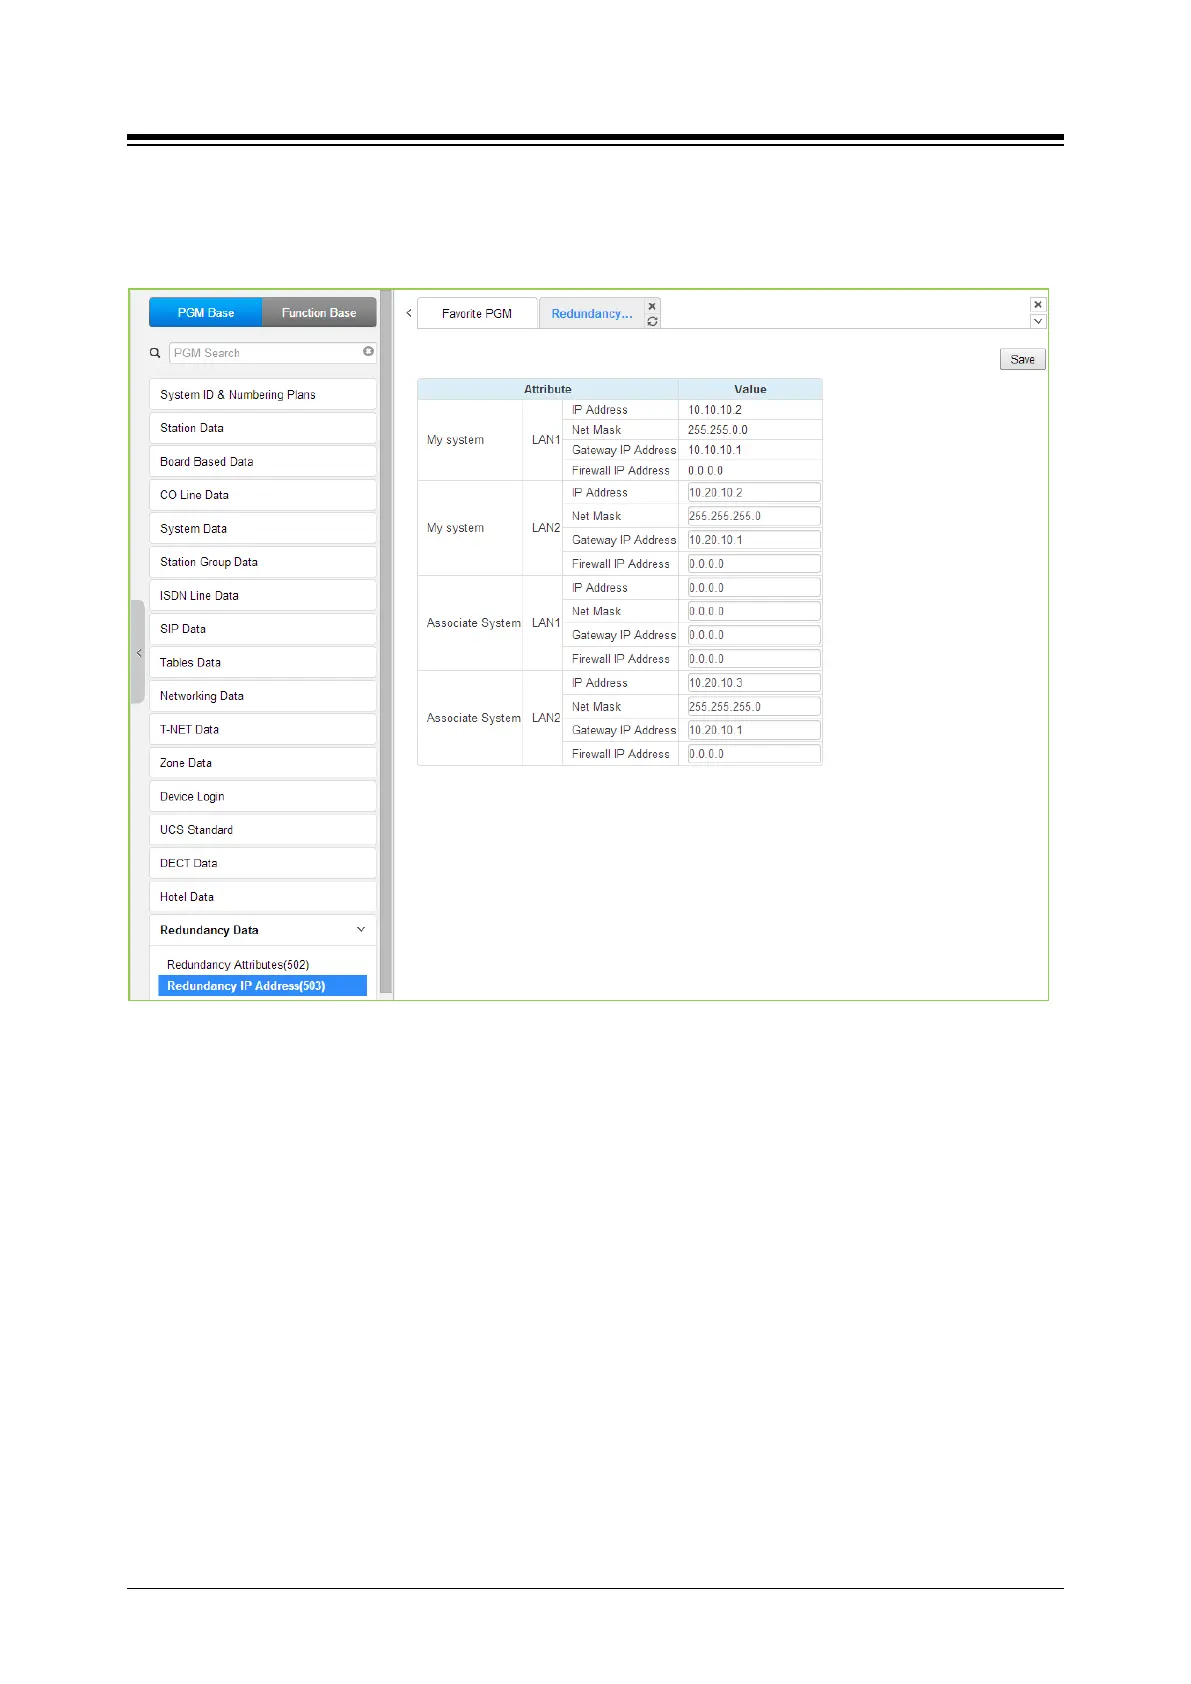Viewport: 1191px width, 1684px height.
Task: Expand CO Line Data menu
Action: (263, 495)
